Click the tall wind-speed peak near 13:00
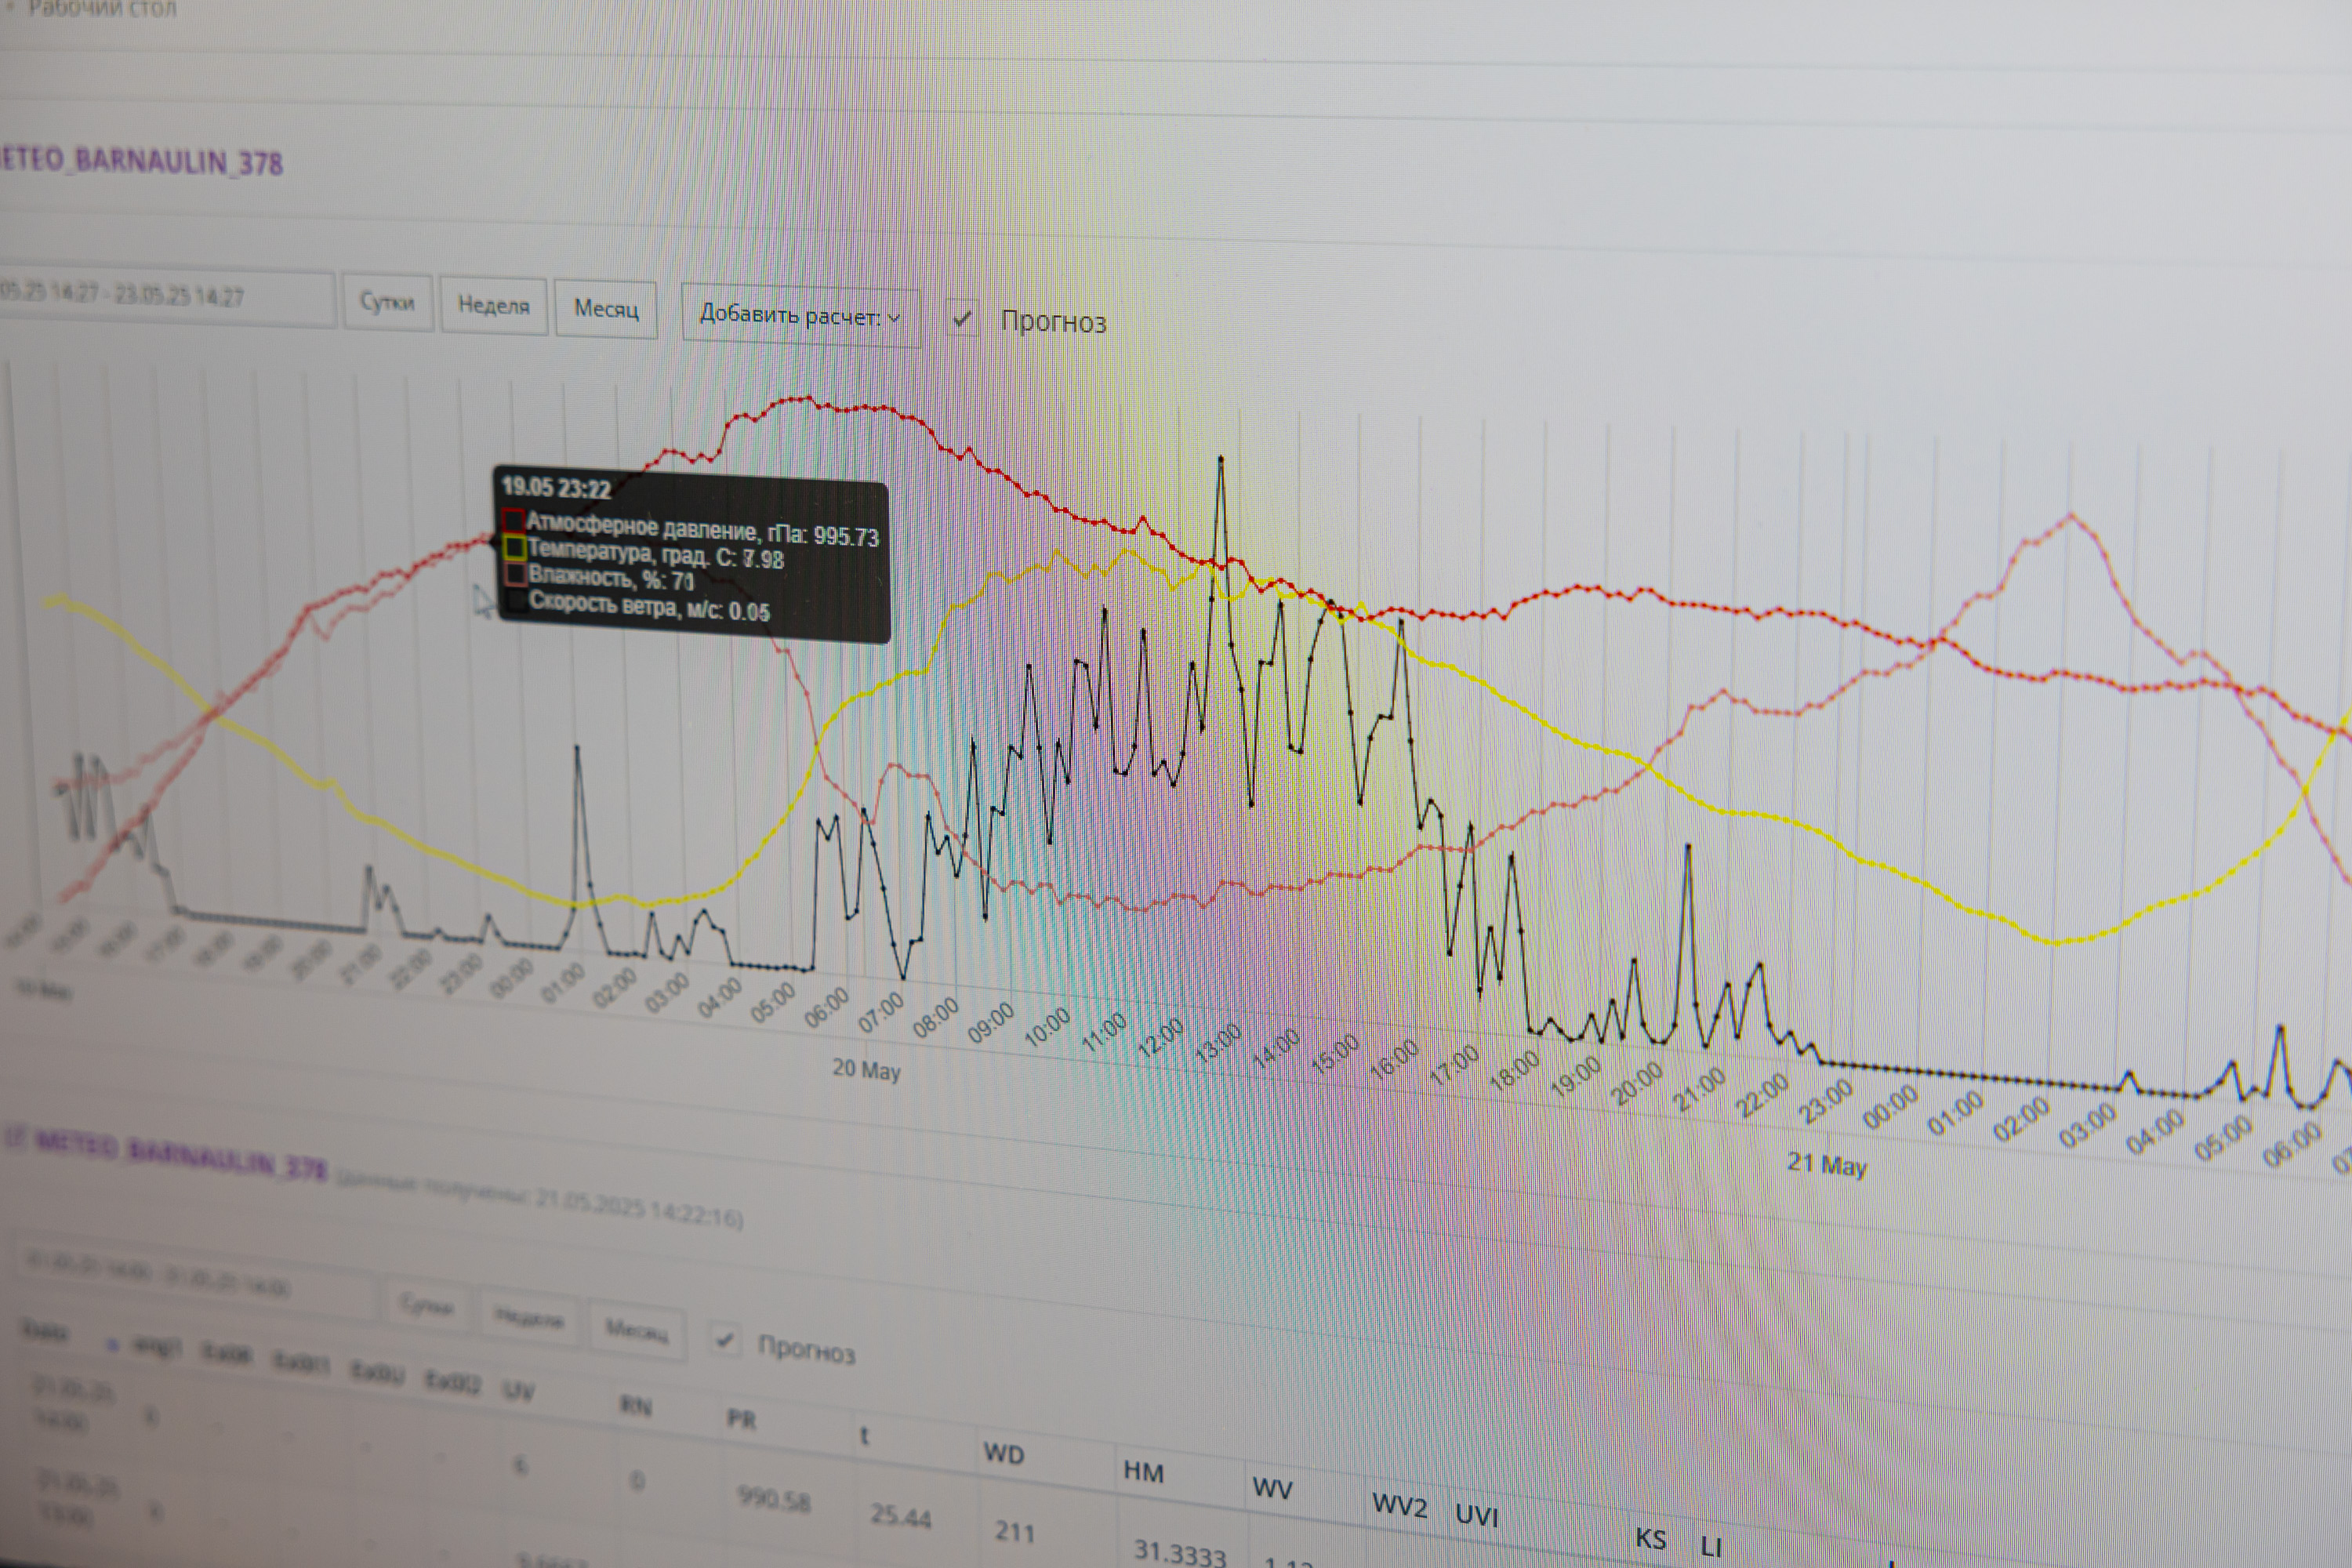The image size is (2352, 1568). tap(1221, 459)
